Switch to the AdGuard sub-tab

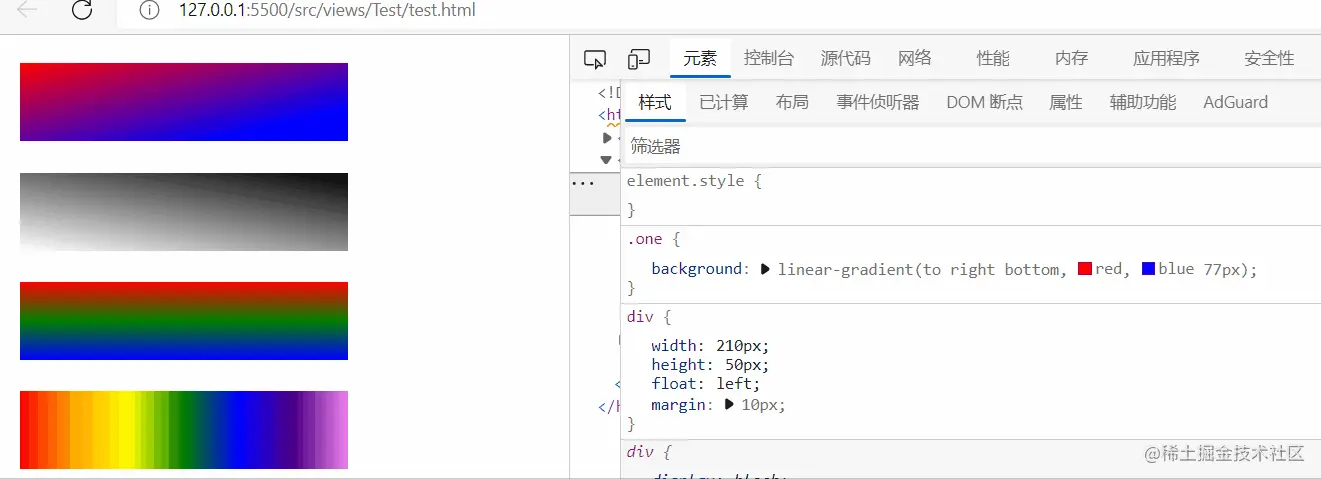[x=1235, y=102]
